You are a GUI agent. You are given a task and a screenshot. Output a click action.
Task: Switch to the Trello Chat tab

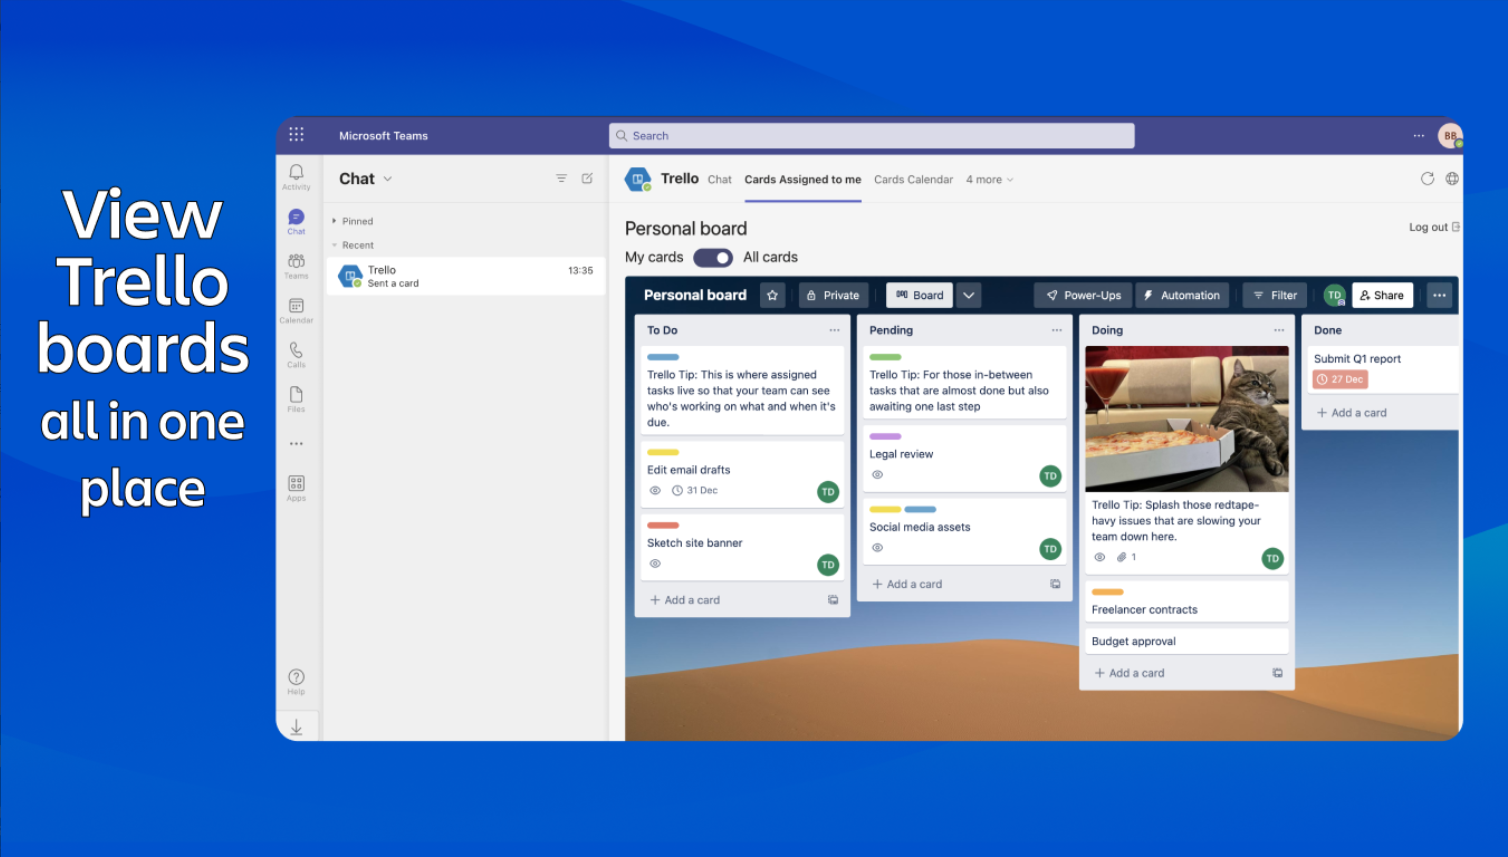click(719, 180)
